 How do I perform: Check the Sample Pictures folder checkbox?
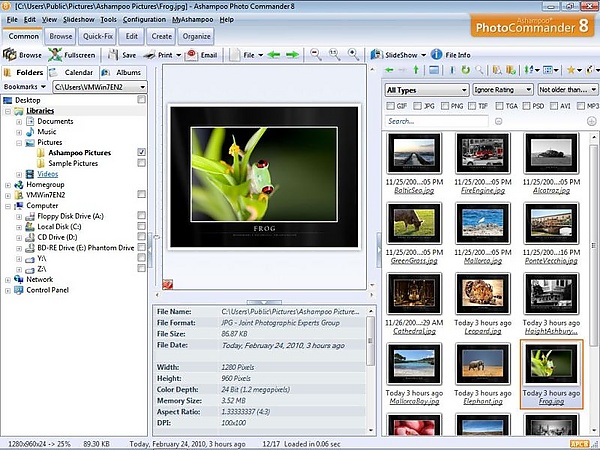click(142, 163)
